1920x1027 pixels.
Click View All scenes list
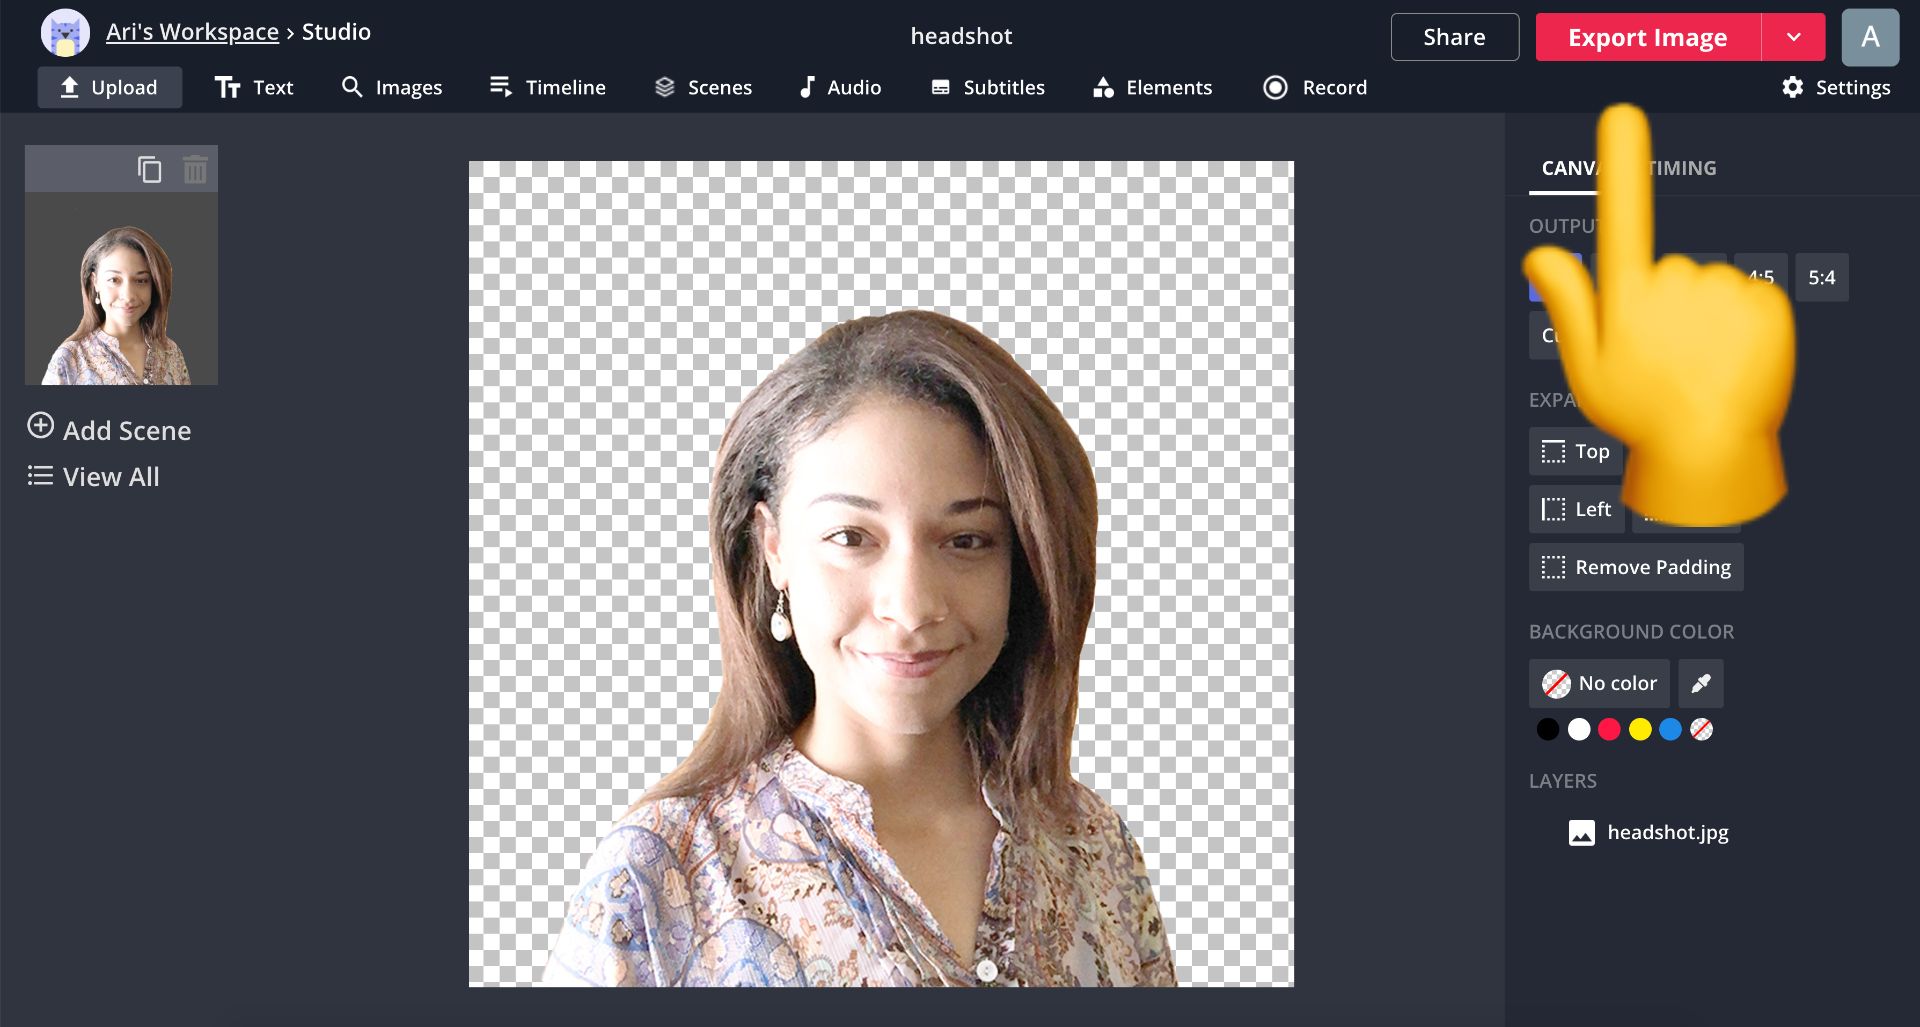pos(94,477)
